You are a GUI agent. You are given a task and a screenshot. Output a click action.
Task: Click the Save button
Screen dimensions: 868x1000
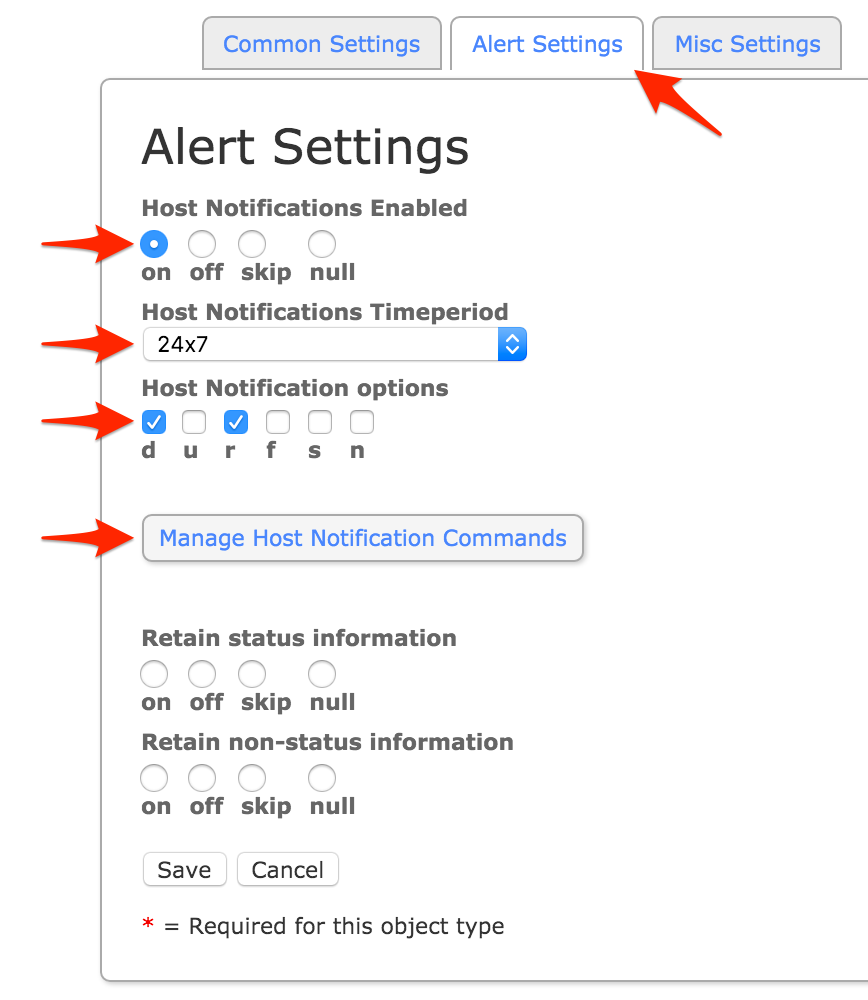(x=184, y=870)
